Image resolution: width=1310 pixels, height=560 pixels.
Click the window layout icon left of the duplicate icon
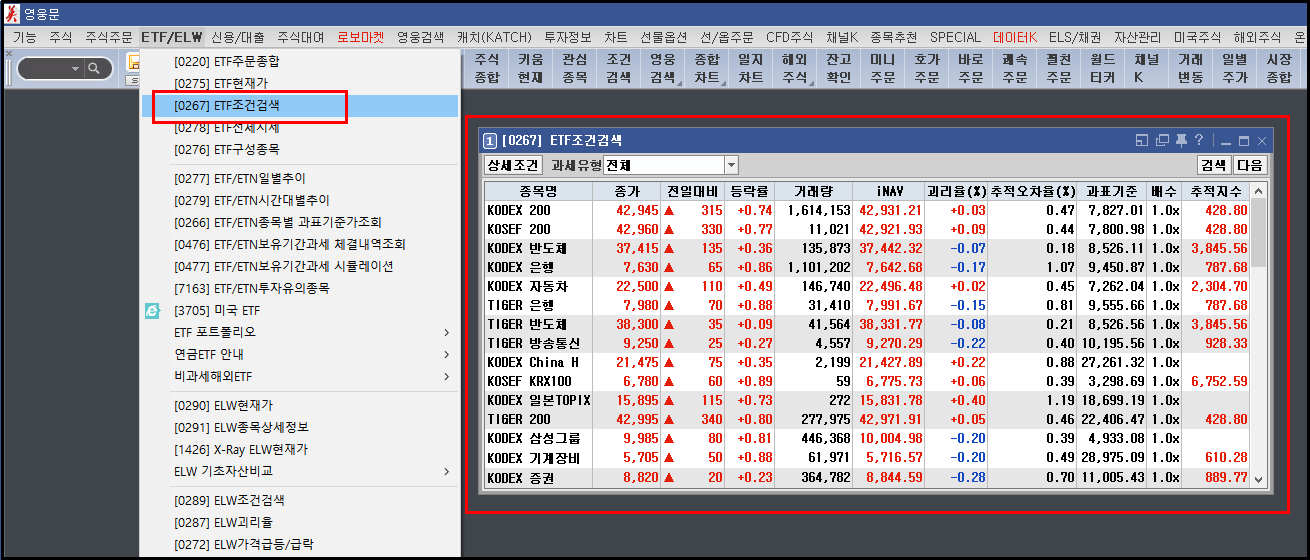click(1142, 141)
